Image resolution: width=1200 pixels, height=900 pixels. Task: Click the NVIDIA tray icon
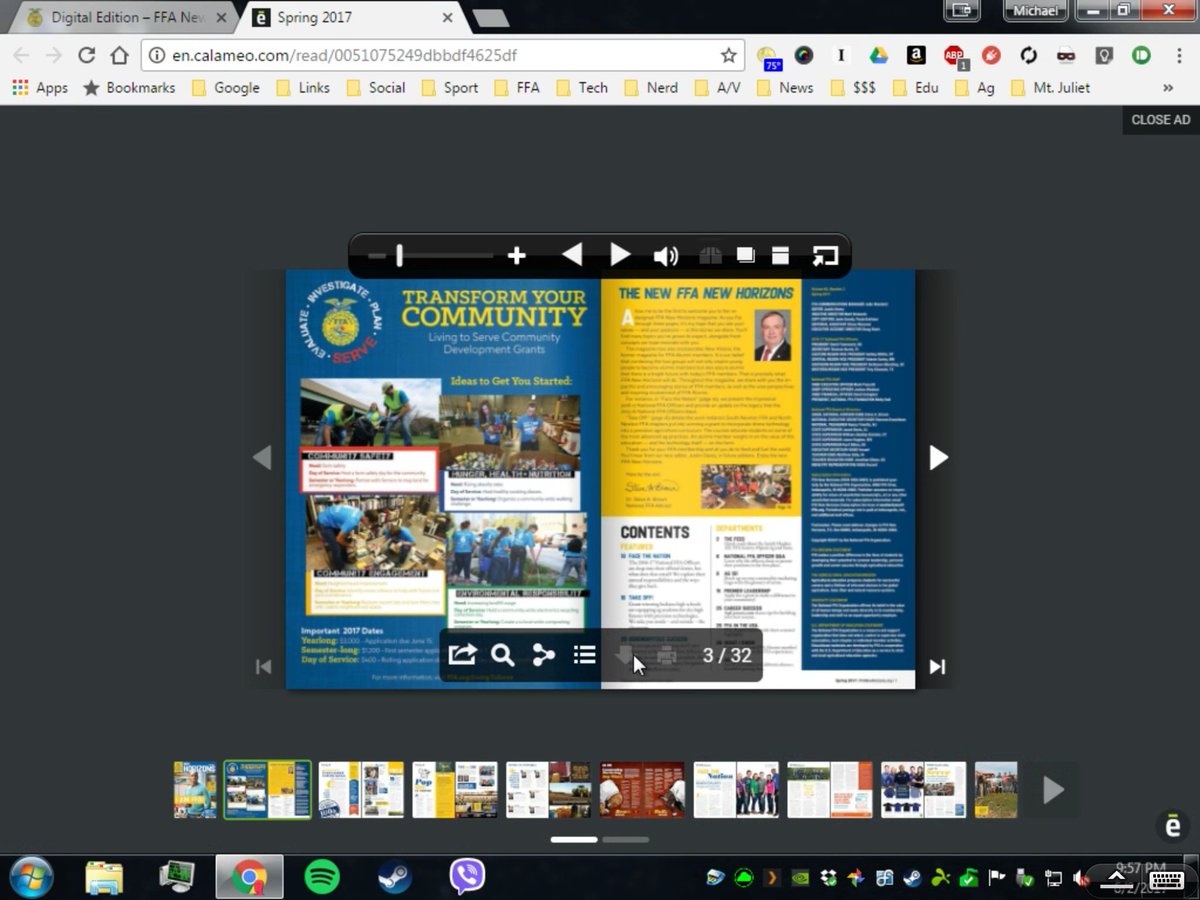[799, 879]
